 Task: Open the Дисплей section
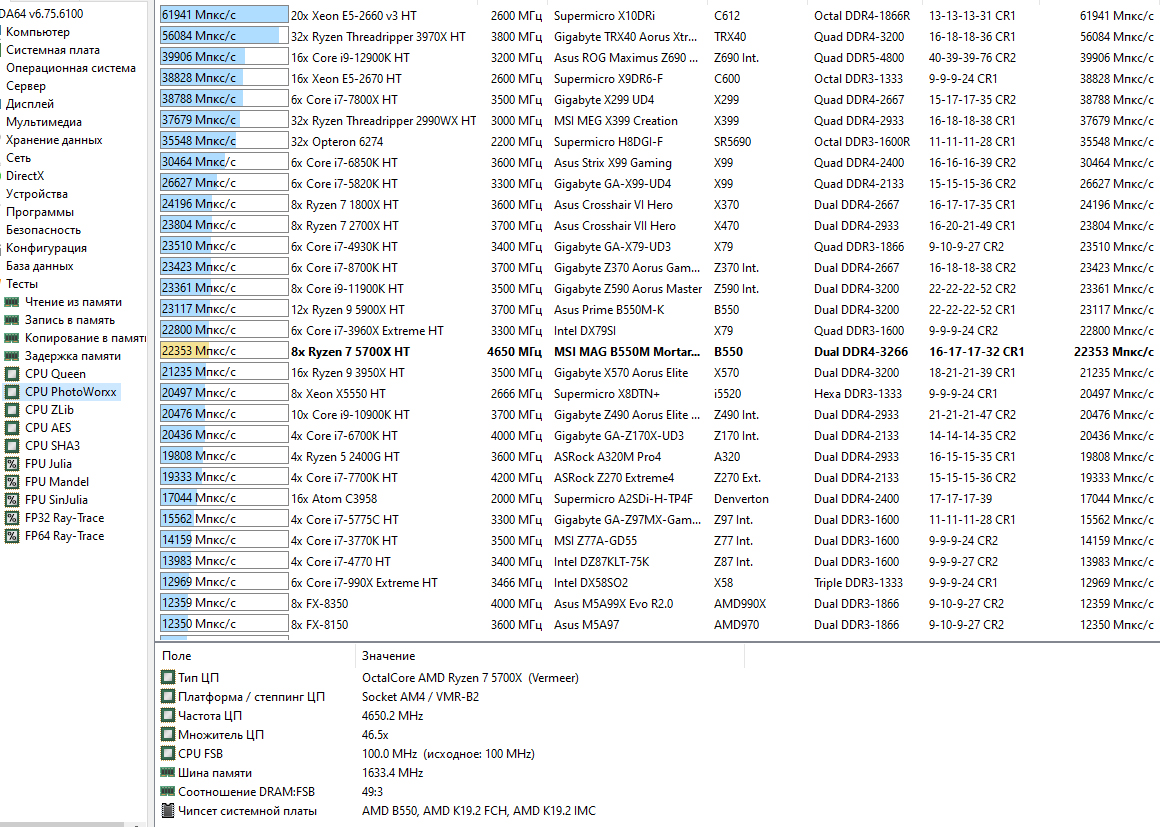pyautogui.click(x=30, y=104)
